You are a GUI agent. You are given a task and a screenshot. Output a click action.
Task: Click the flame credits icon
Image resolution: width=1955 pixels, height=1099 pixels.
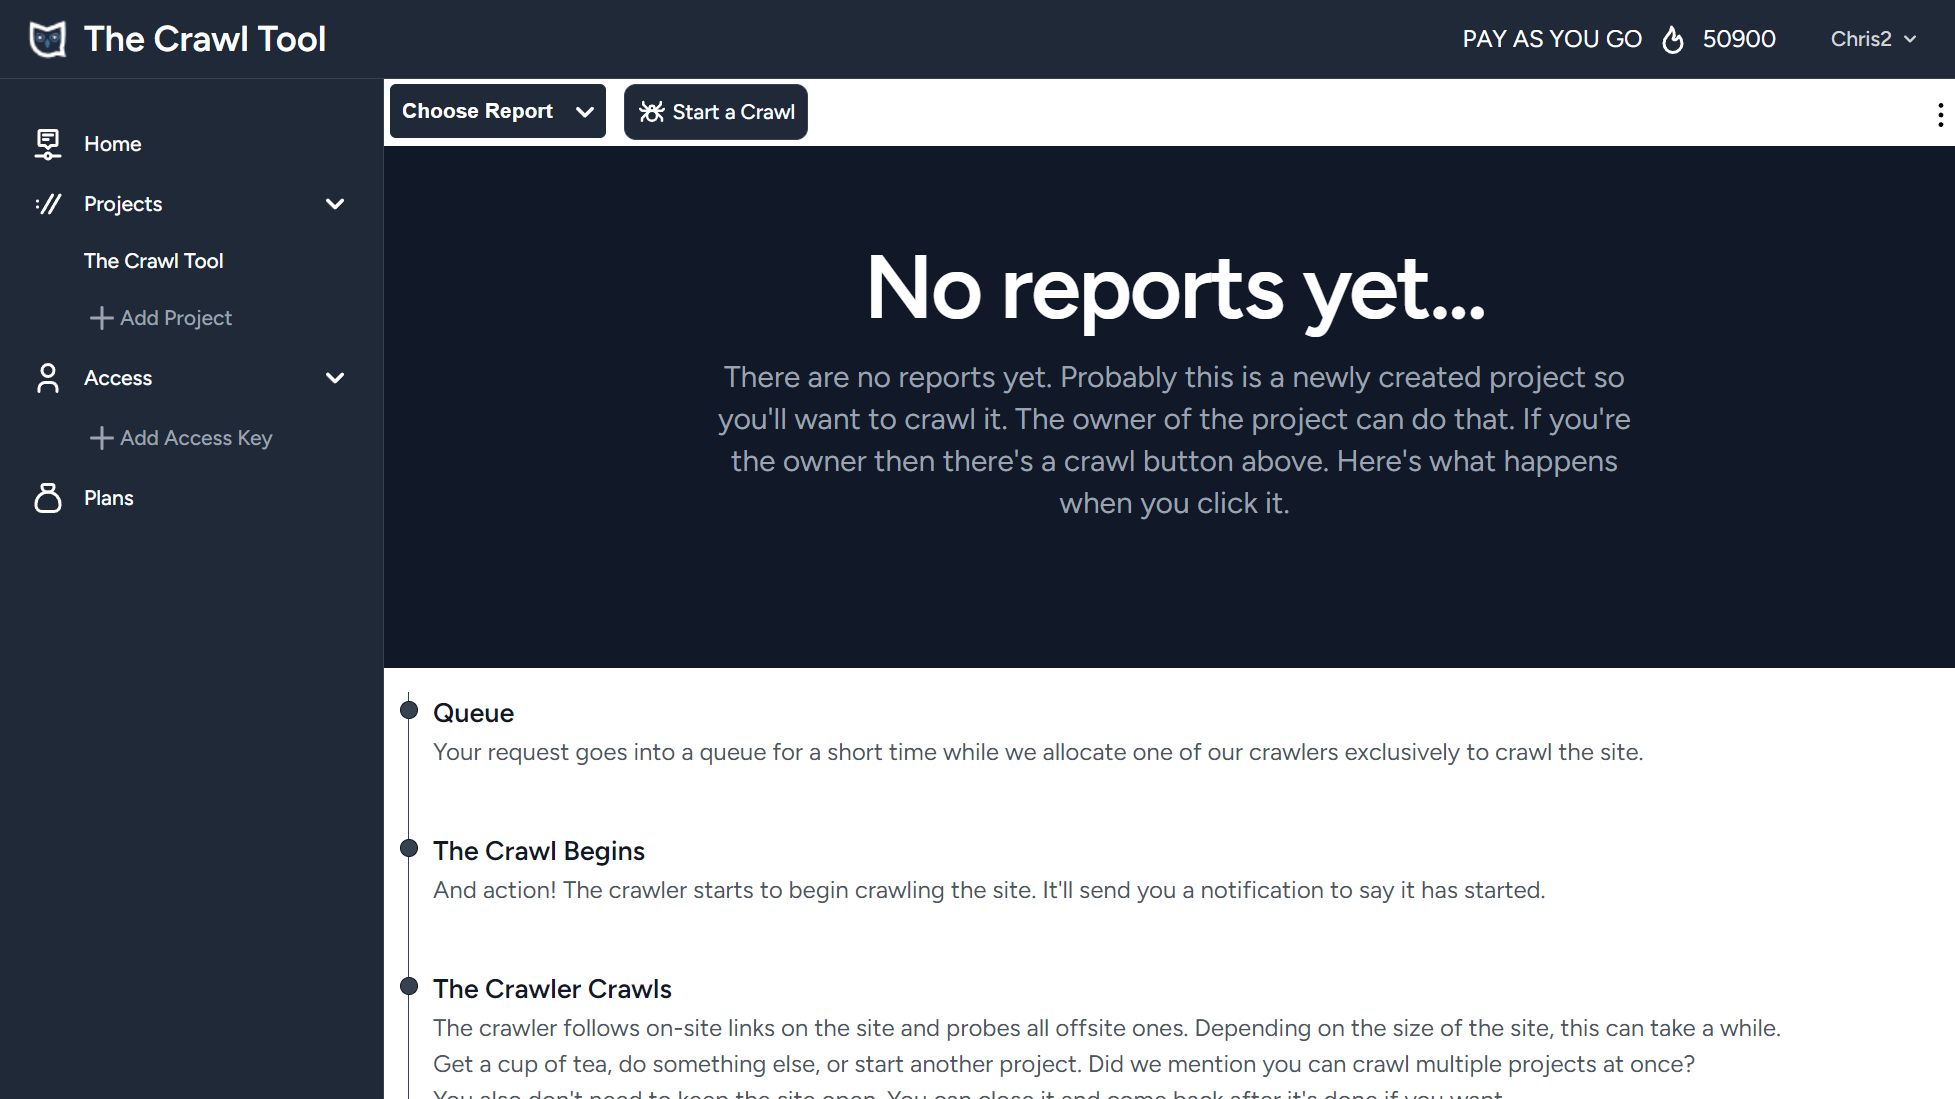click(x=1672, y=40)
